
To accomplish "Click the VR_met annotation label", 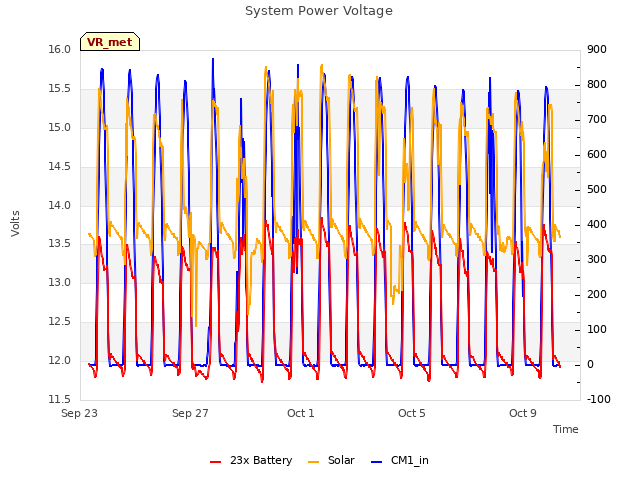I will tap(110, 42).
